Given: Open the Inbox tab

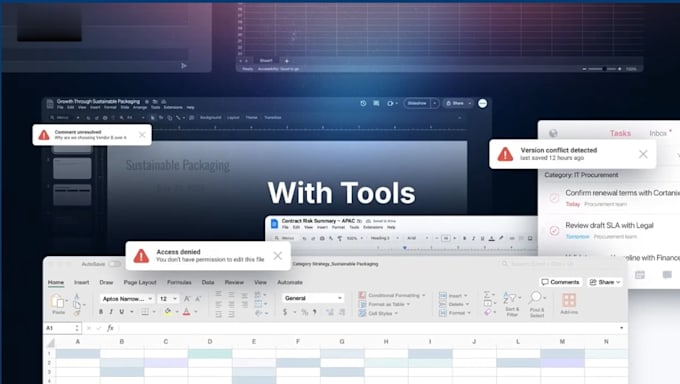Looking at the screenshot, I should [x=658, y=133].
